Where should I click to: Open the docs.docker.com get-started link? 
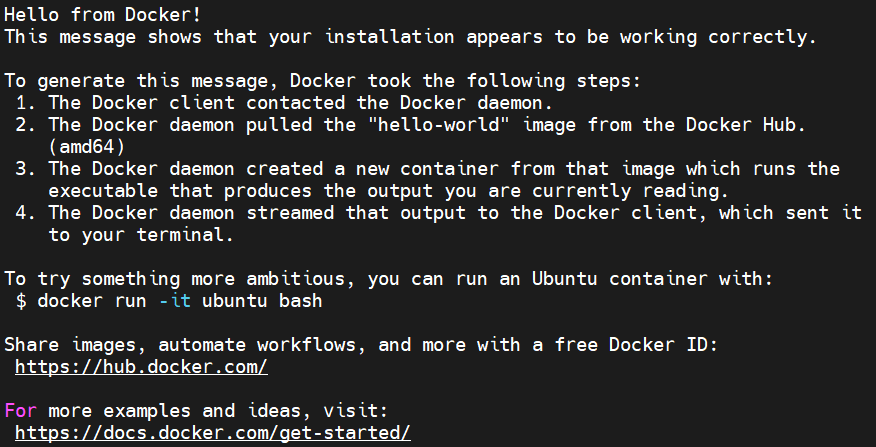point(212,432)
